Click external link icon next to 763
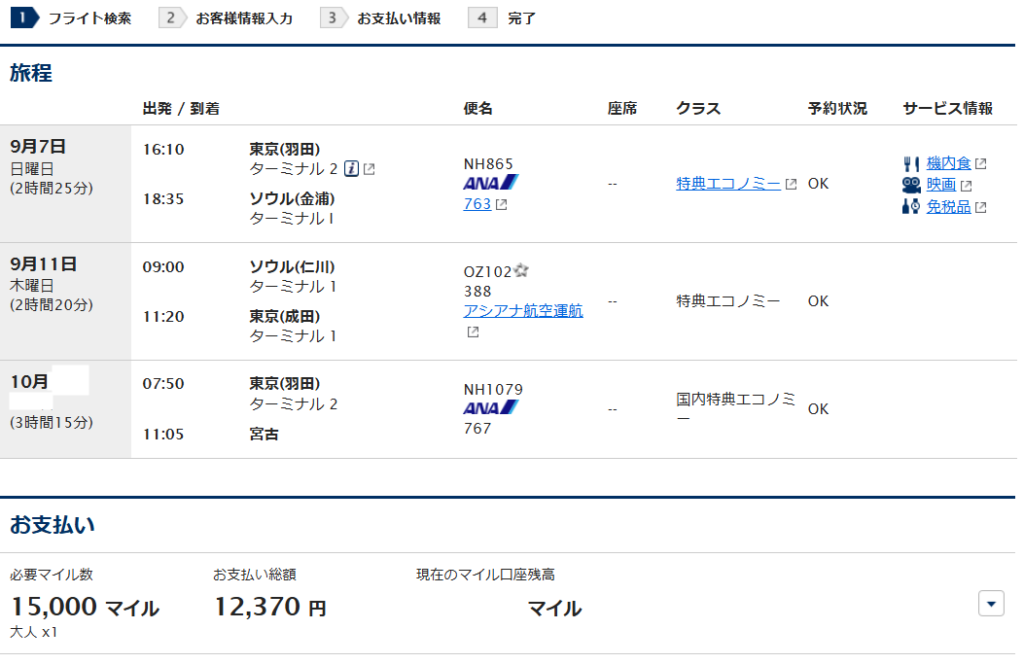 click(502, 205)
